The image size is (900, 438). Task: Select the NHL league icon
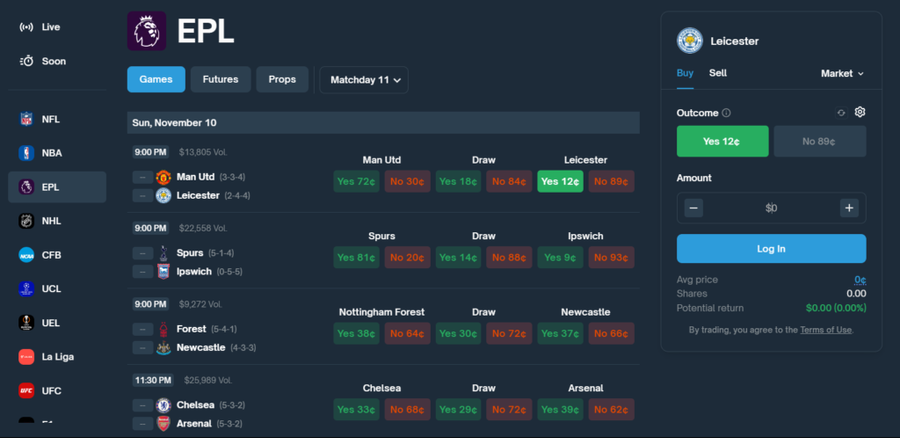(26, 221)
